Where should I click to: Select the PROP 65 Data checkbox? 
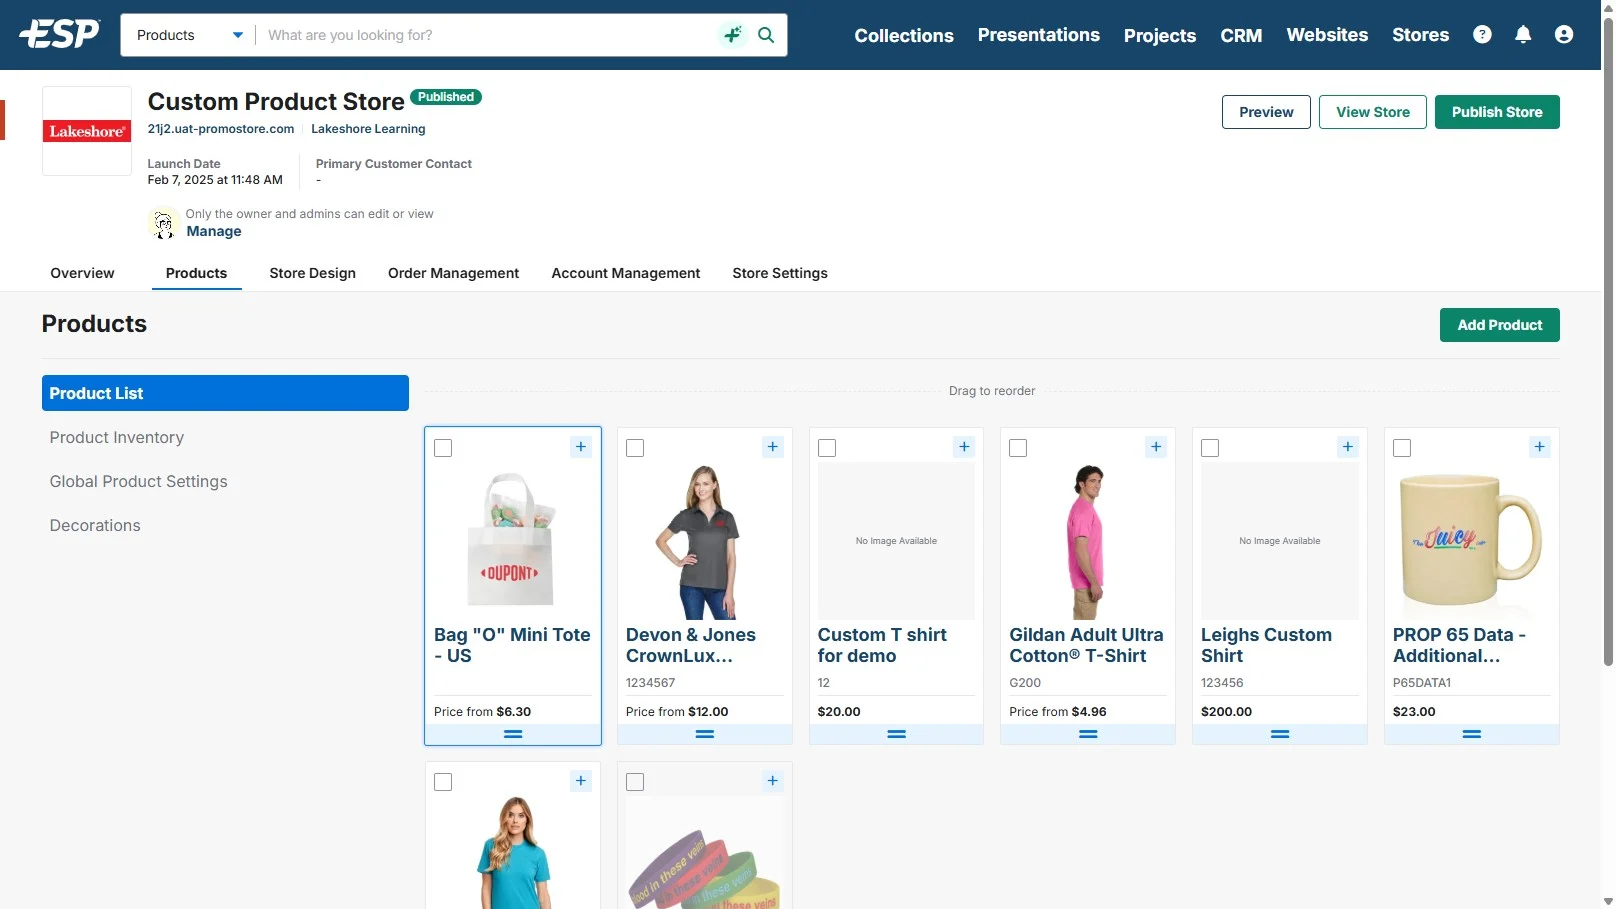(x=1402, y=448)
